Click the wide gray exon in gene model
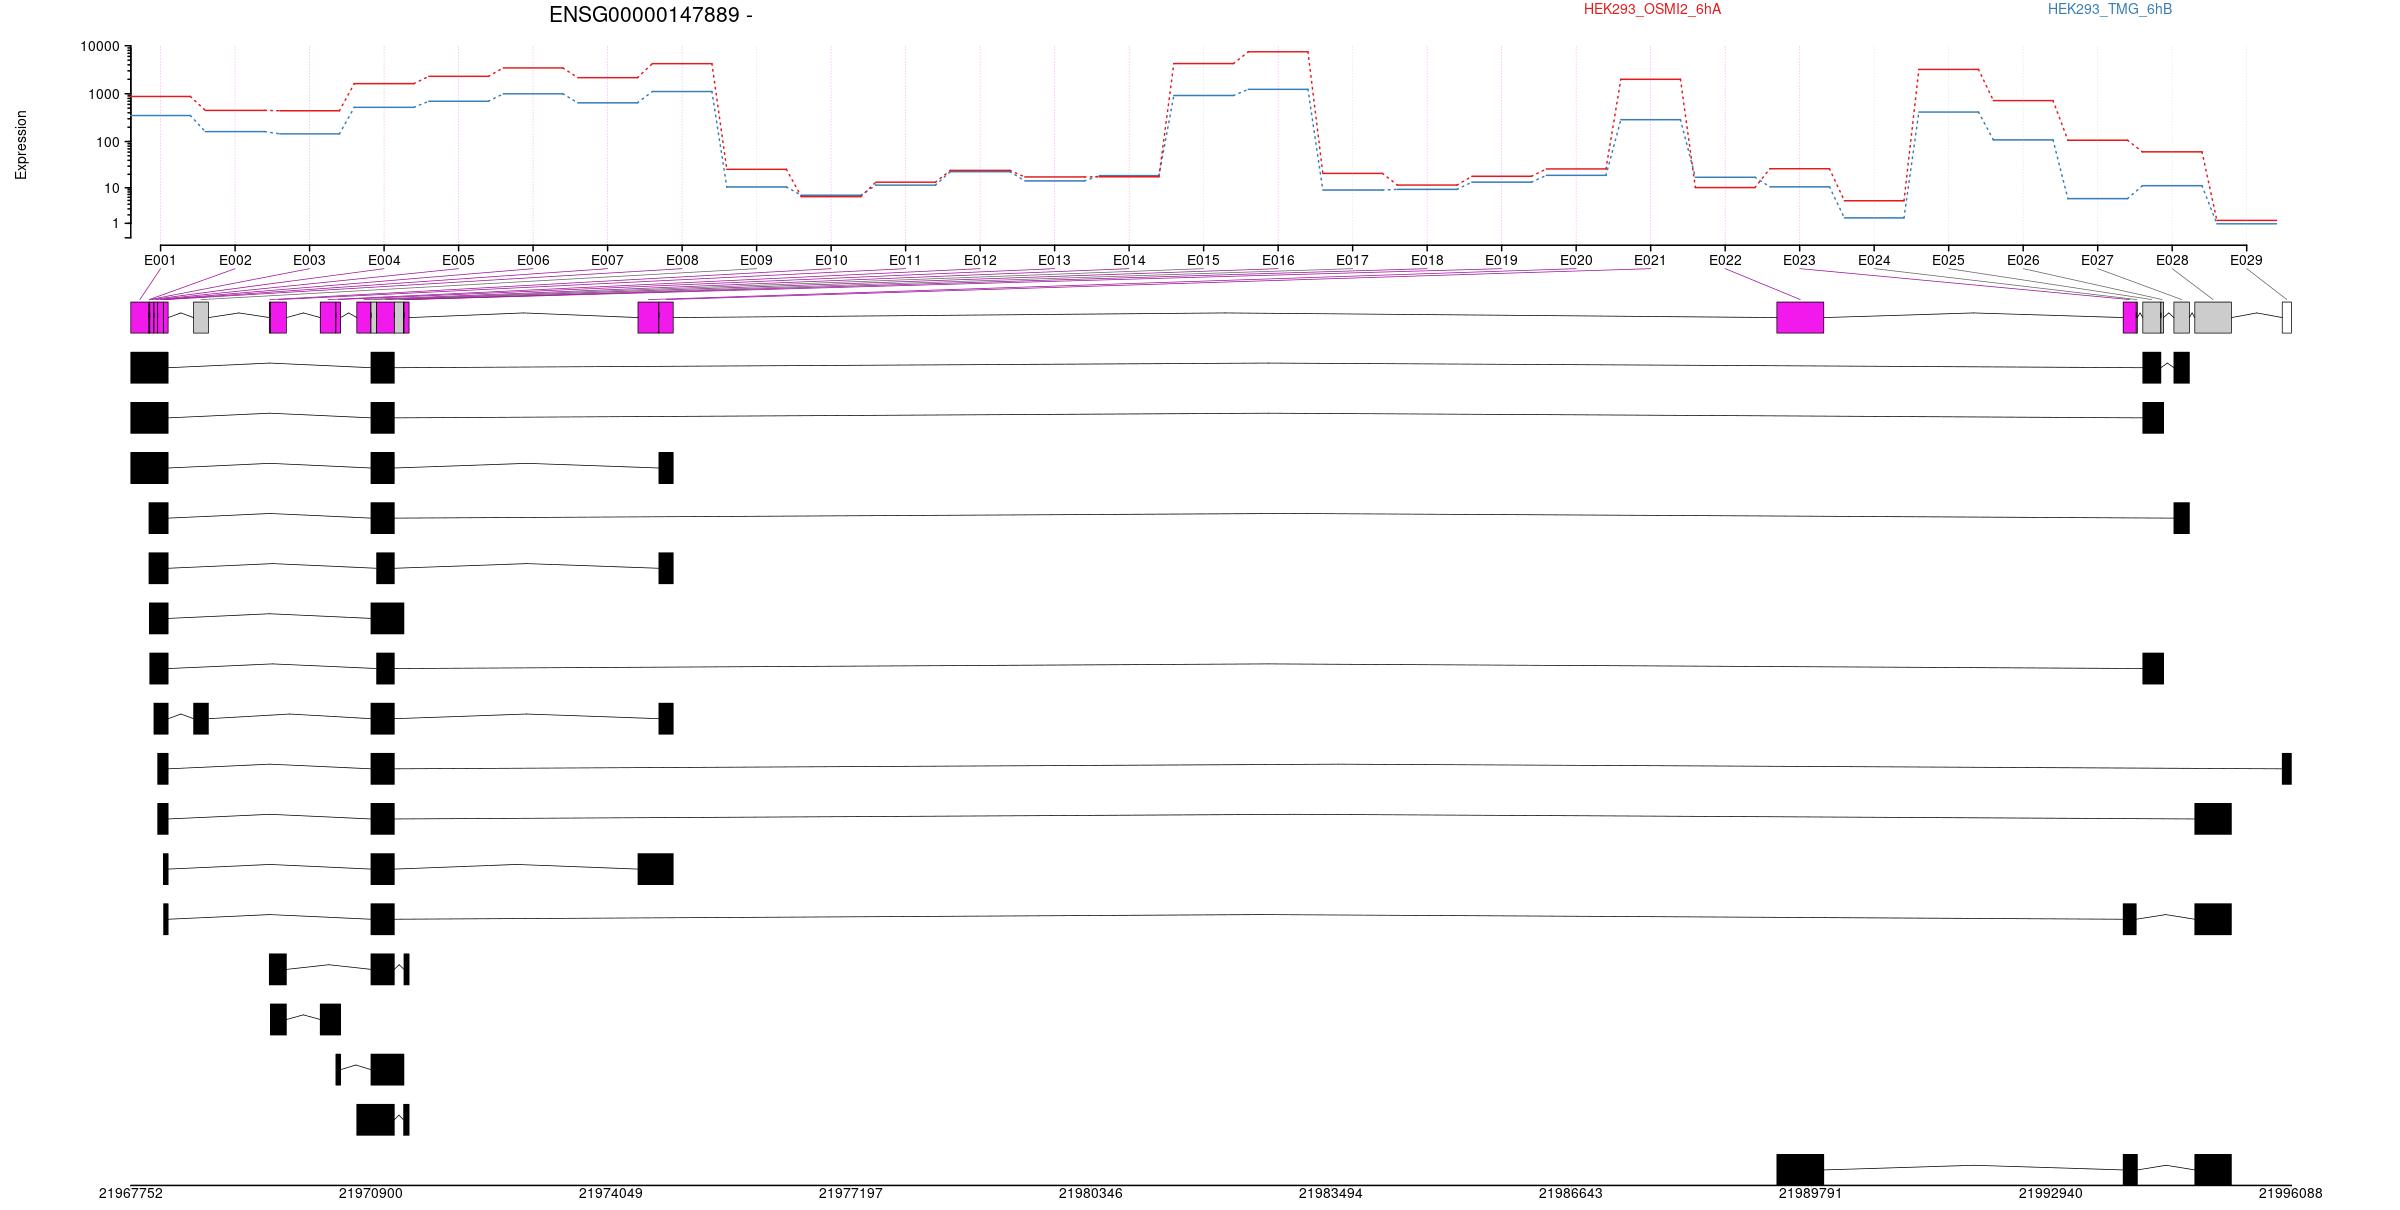Screen dimensions: 2400x1210 pos(2213,318)
